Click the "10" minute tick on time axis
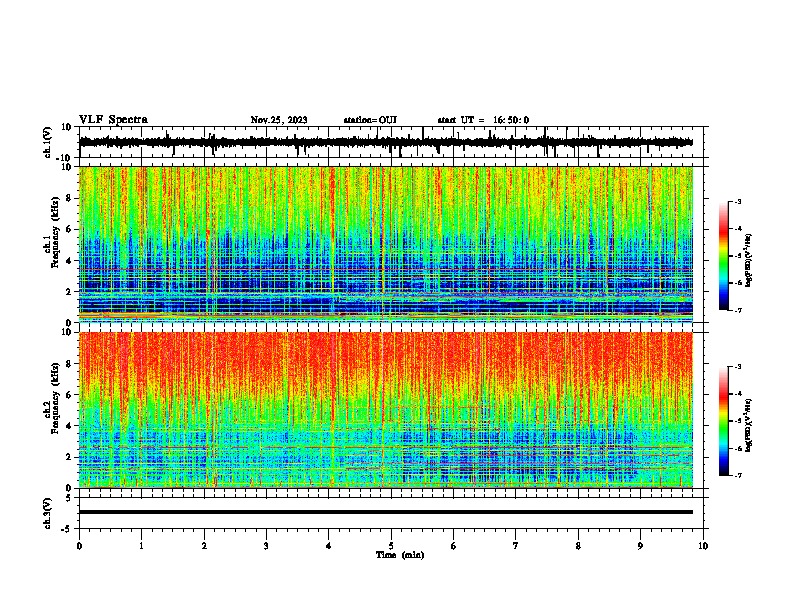Screen dimensions: 792x612 pos(703,546)
